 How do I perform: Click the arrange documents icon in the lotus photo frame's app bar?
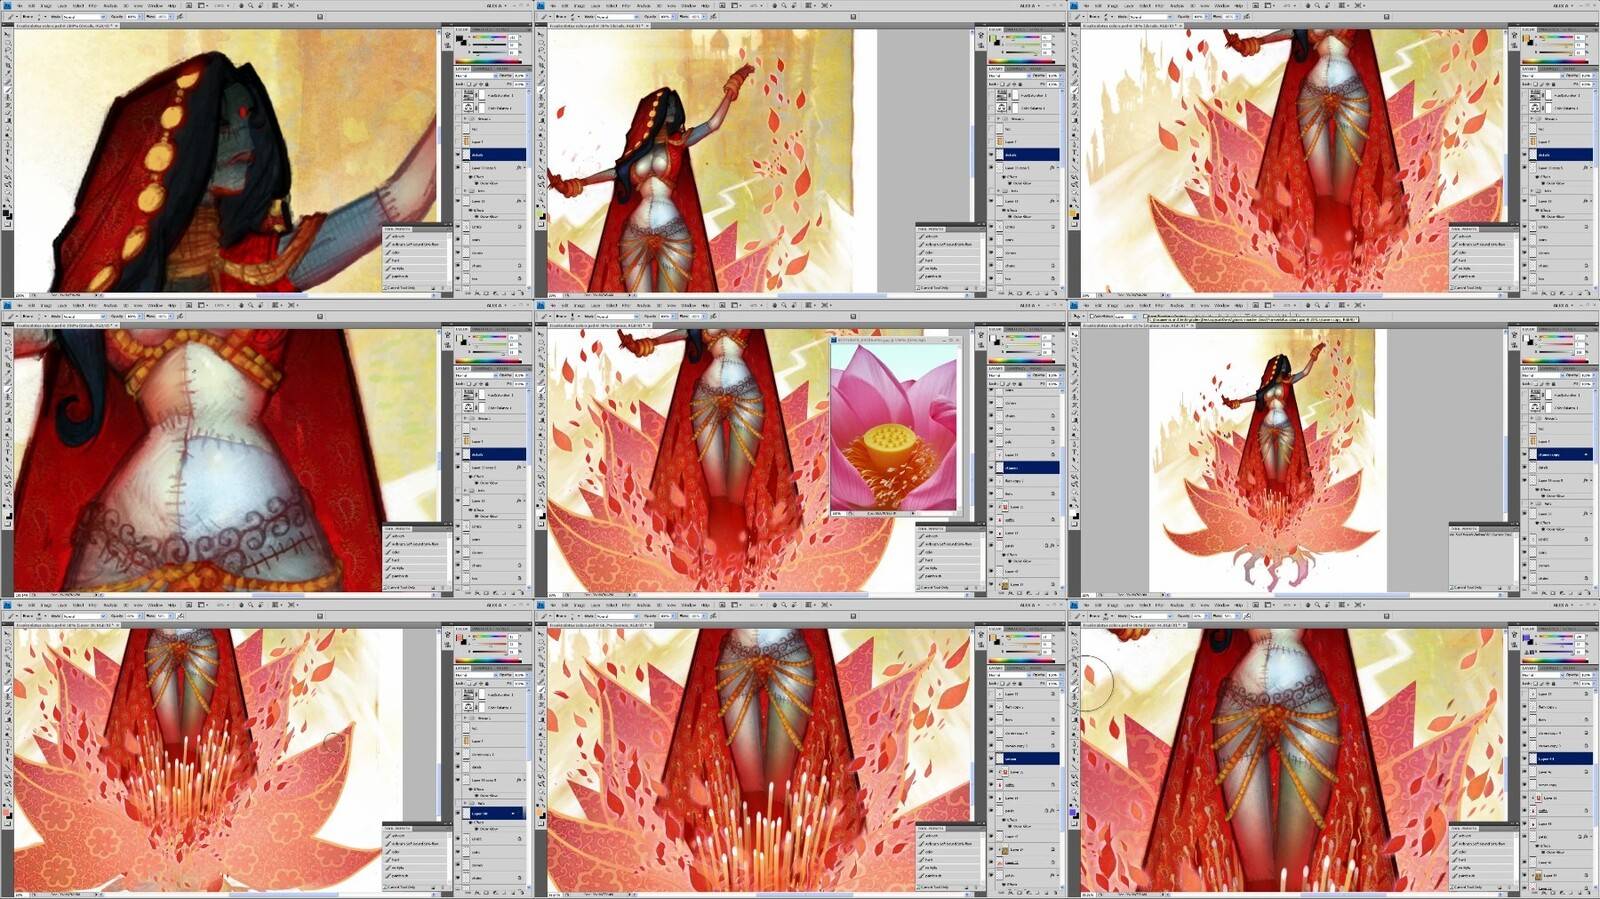809,305
